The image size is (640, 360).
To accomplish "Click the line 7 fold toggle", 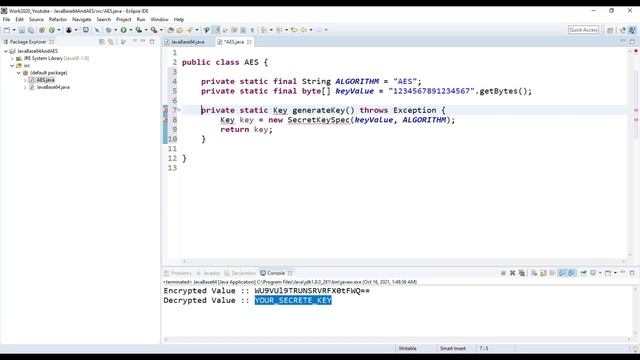I will coord(179,110).
